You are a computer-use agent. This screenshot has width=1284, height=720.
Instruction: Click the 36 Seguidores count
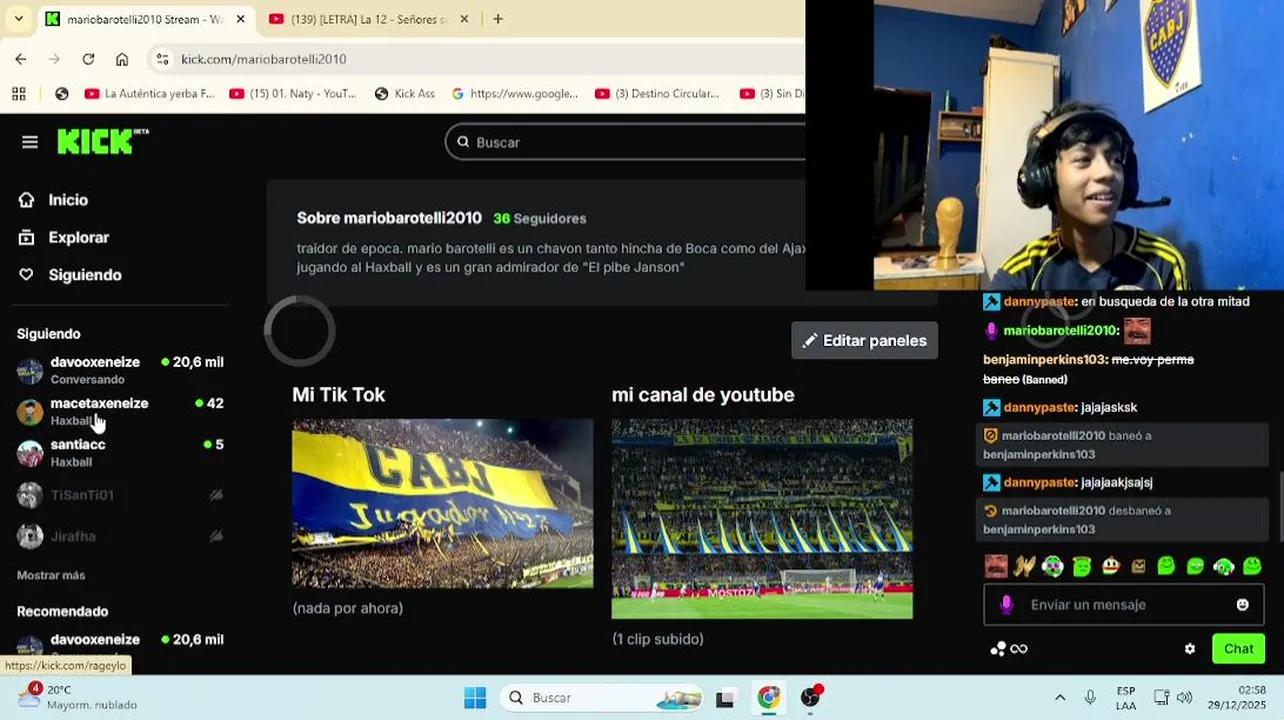pos(540,218)
